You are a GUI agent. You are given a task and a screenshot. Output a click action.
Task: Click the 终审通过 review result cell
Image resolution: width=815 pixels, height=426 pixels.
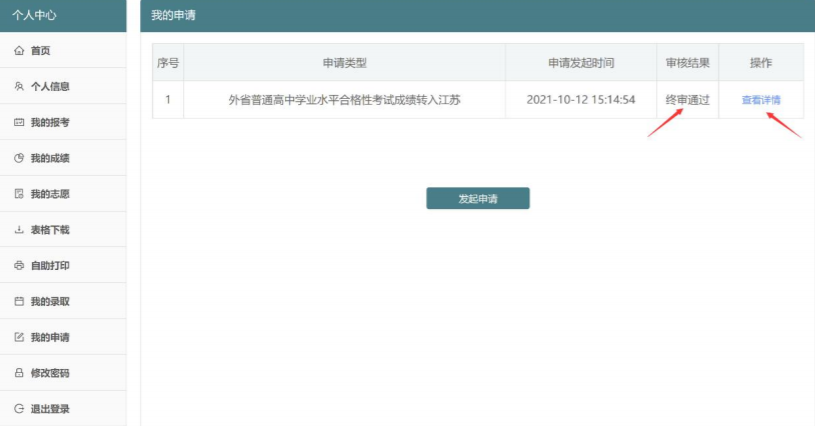point(687,100)
